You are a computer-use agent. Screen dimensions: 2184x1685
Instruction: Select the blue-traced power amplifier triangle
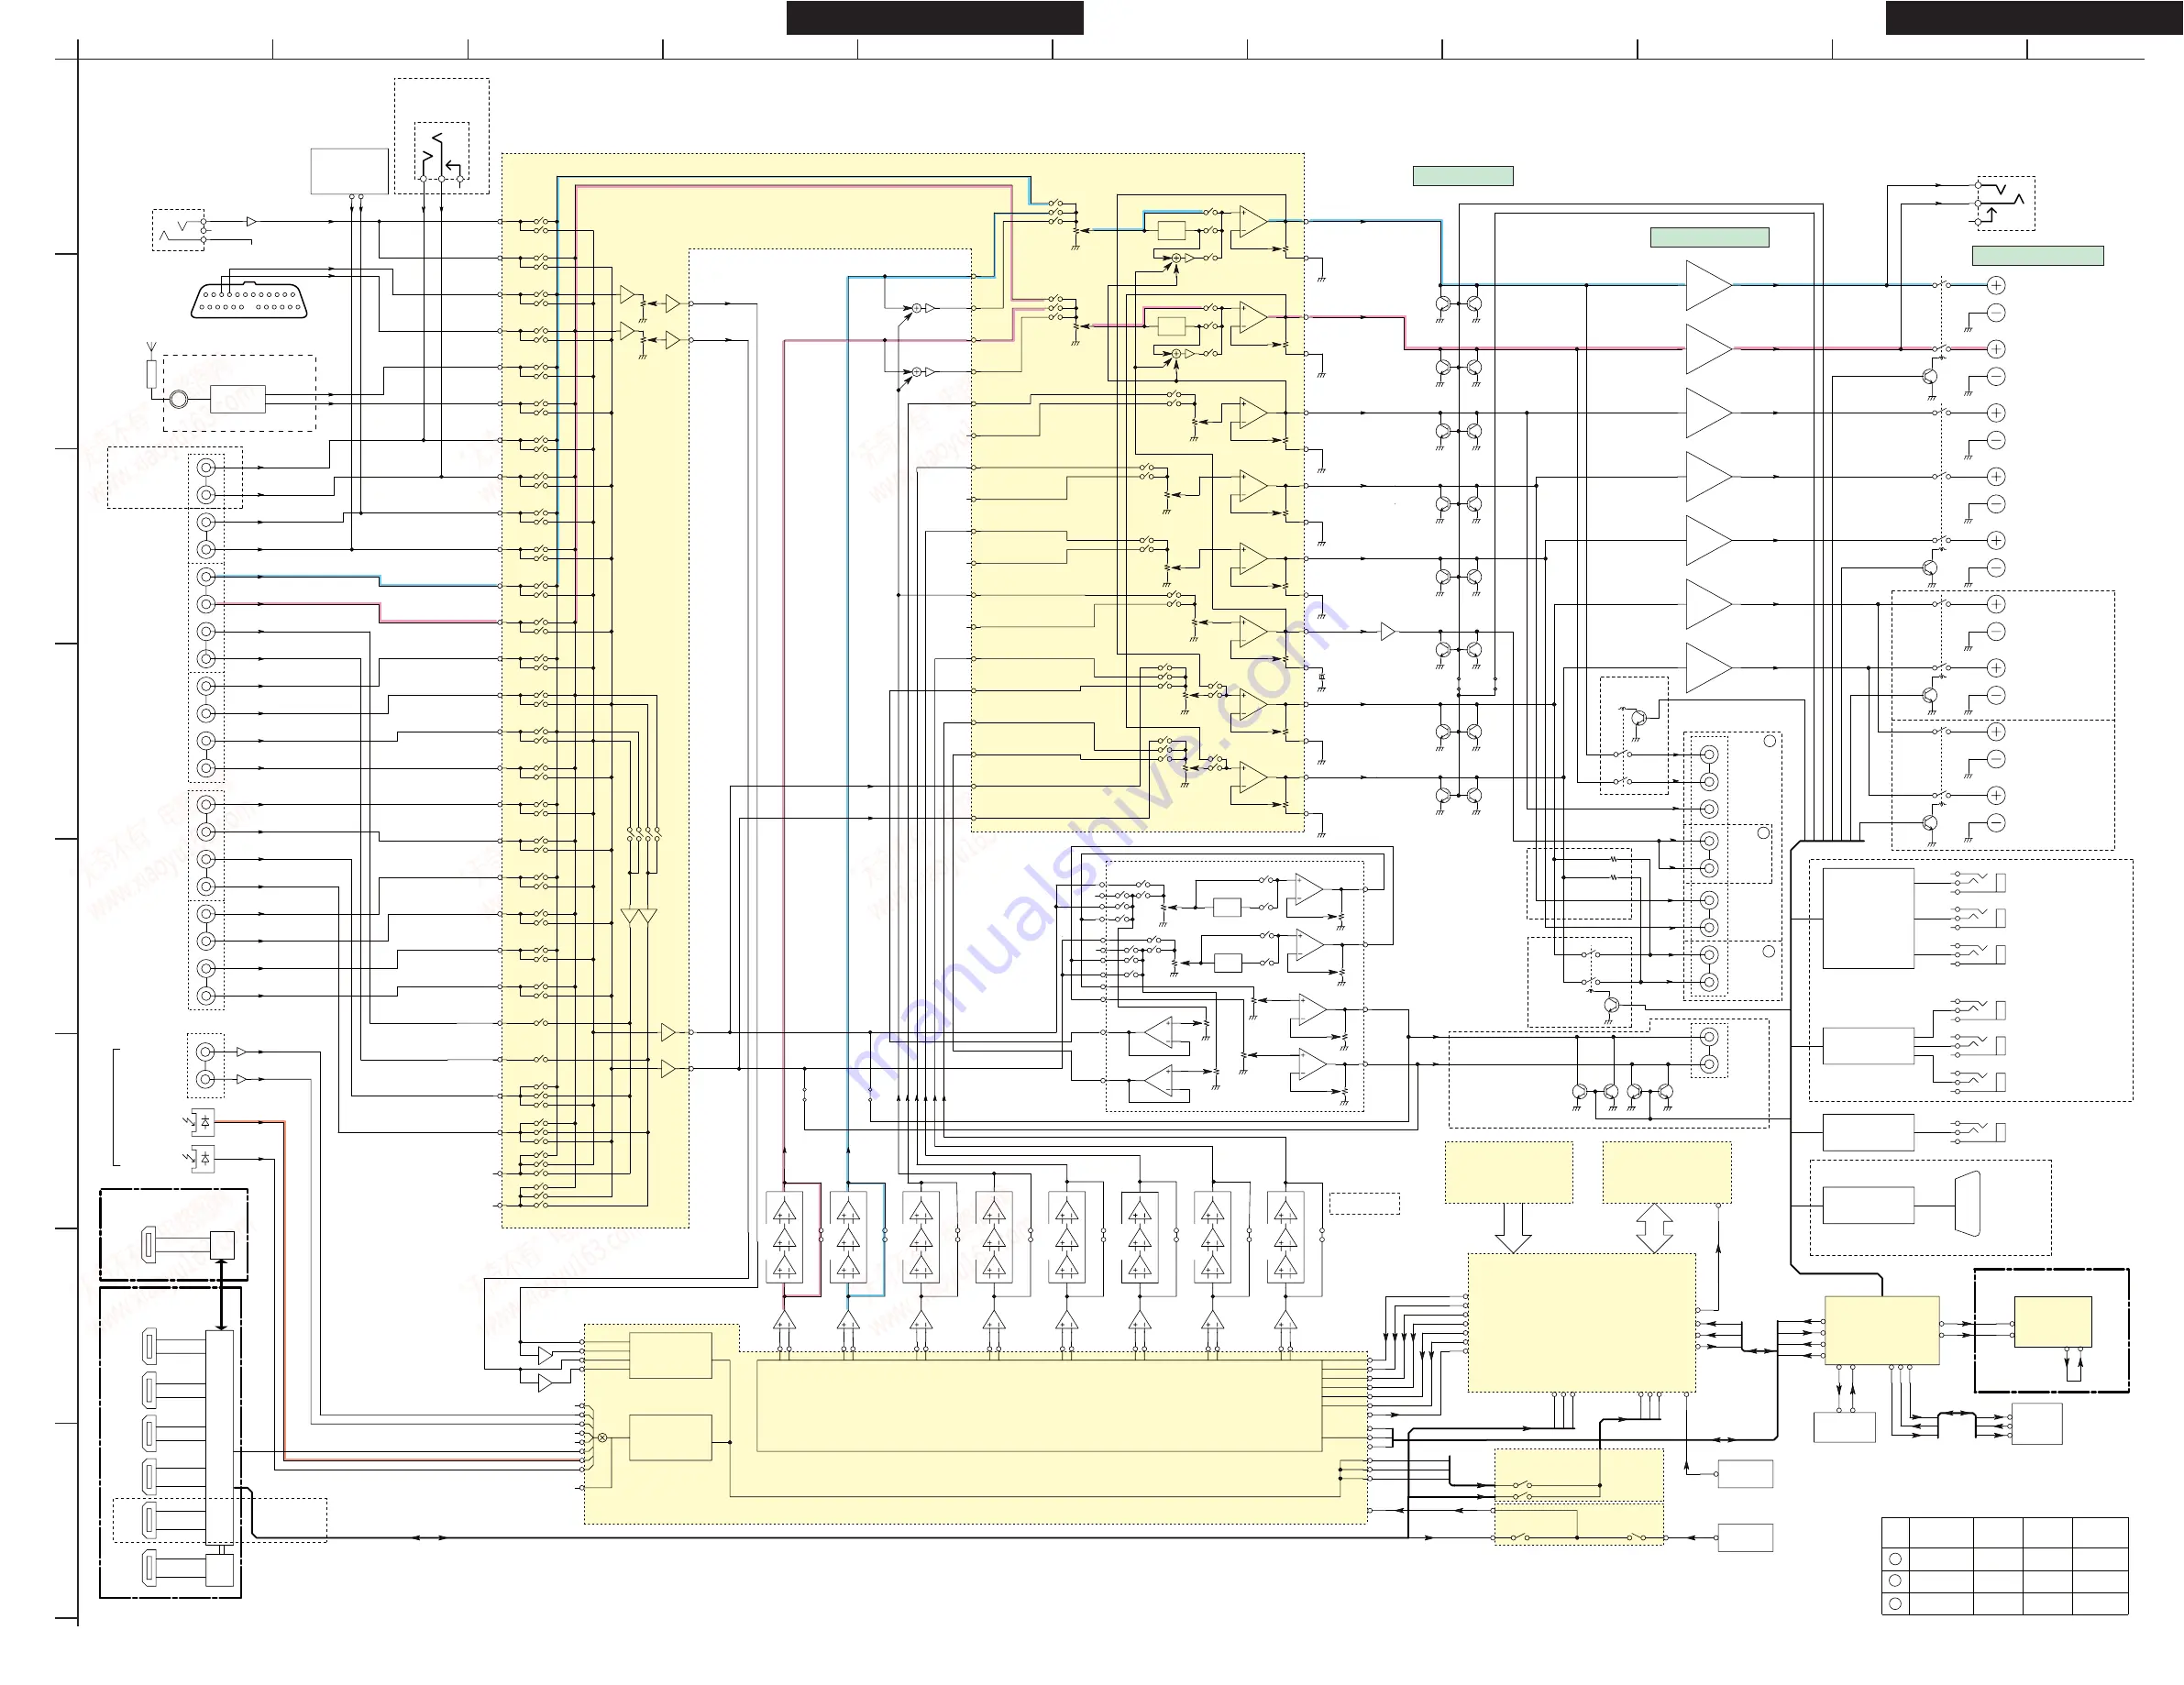pos(1709,285)
